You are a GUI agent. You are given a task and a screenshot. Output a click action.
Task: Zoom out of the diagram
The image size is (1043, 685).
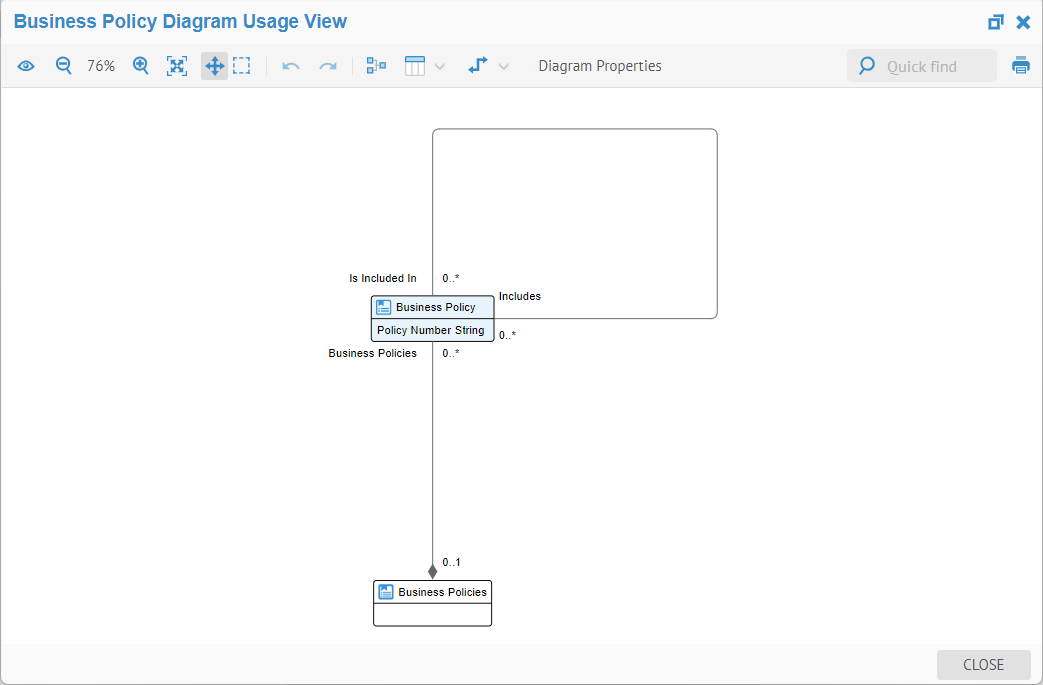point(63,66)
